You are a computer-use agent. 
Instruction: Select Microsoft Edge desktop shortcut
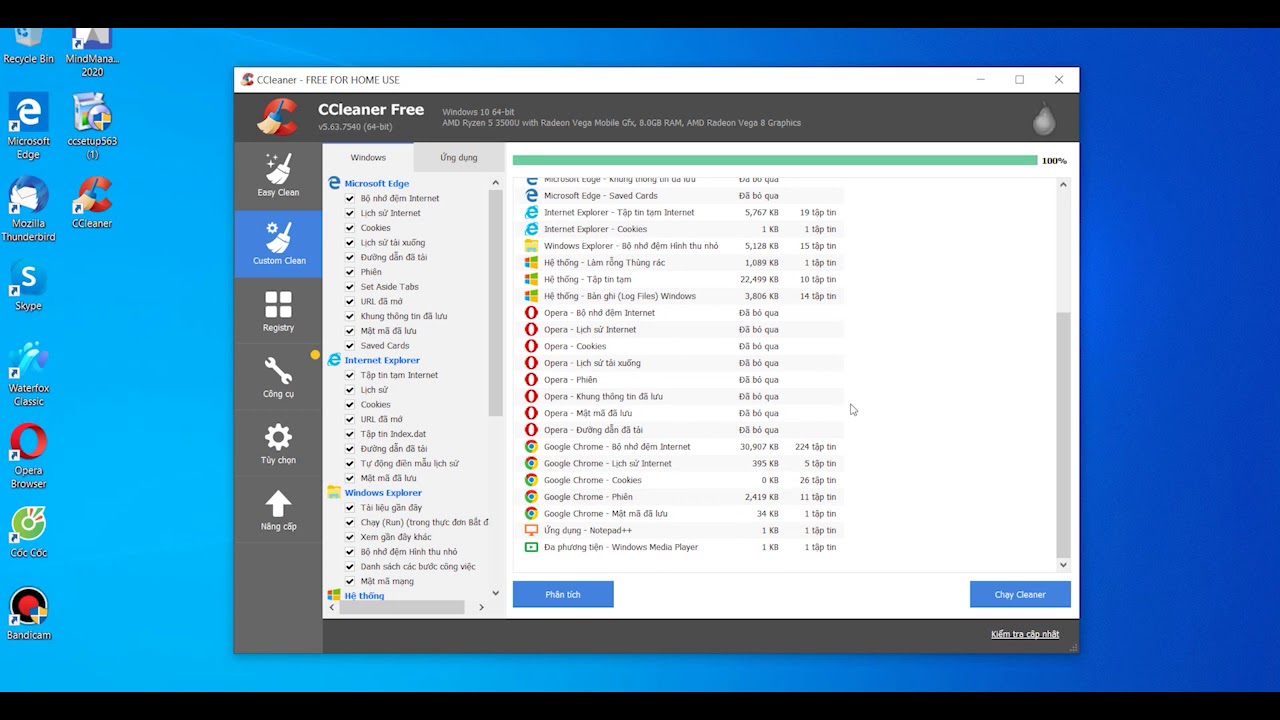tap(29, 127)
